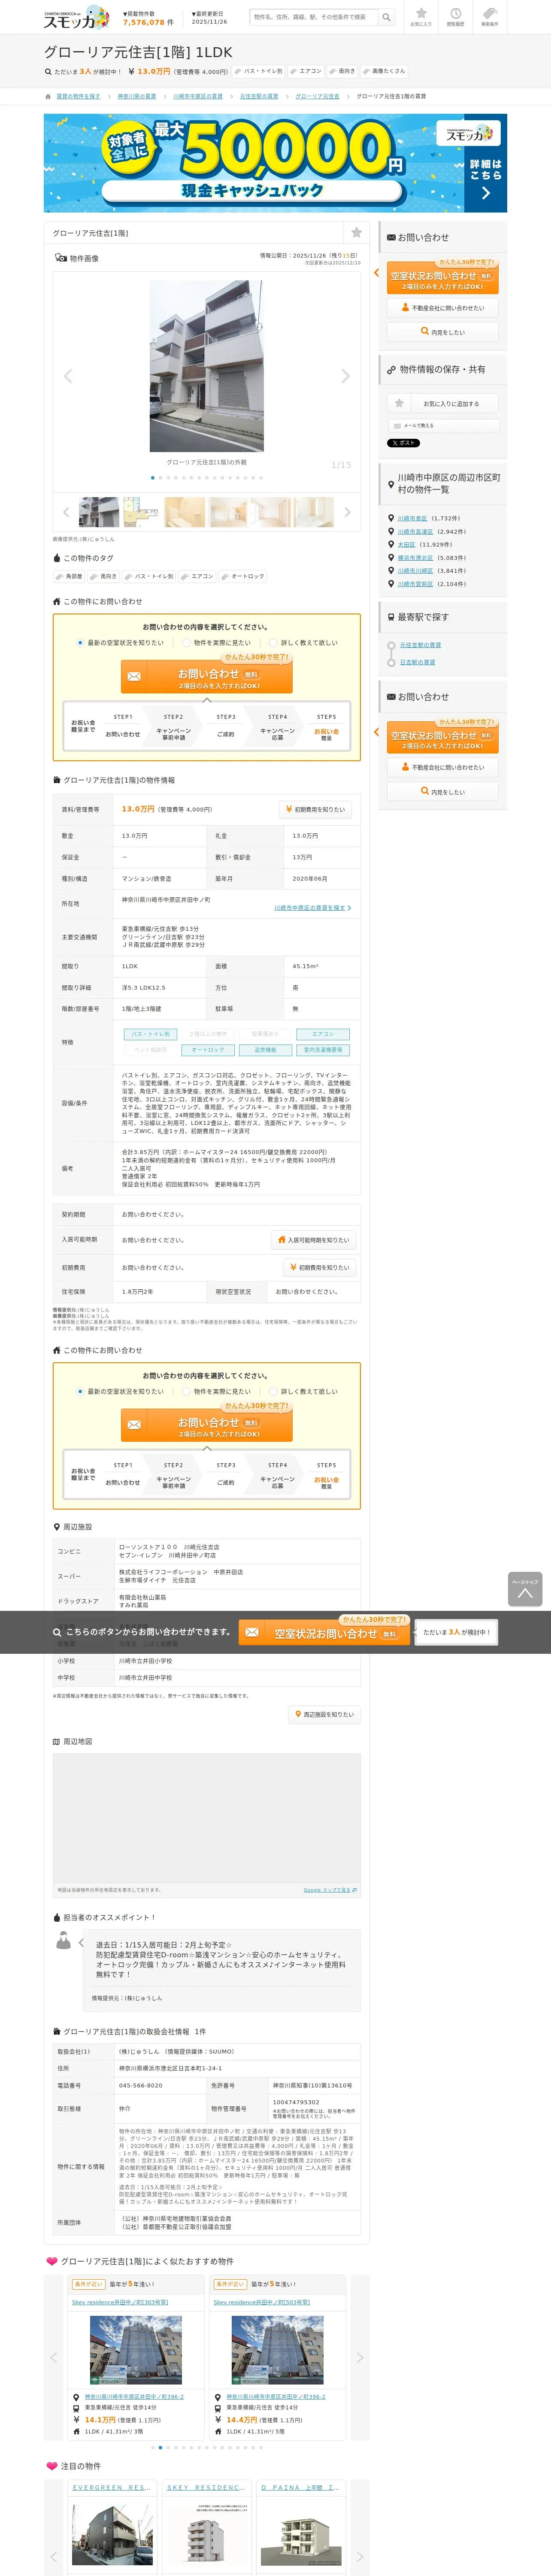Click 内見をしたい button in top sidebar
The image size is (551, 2576).
442,332
